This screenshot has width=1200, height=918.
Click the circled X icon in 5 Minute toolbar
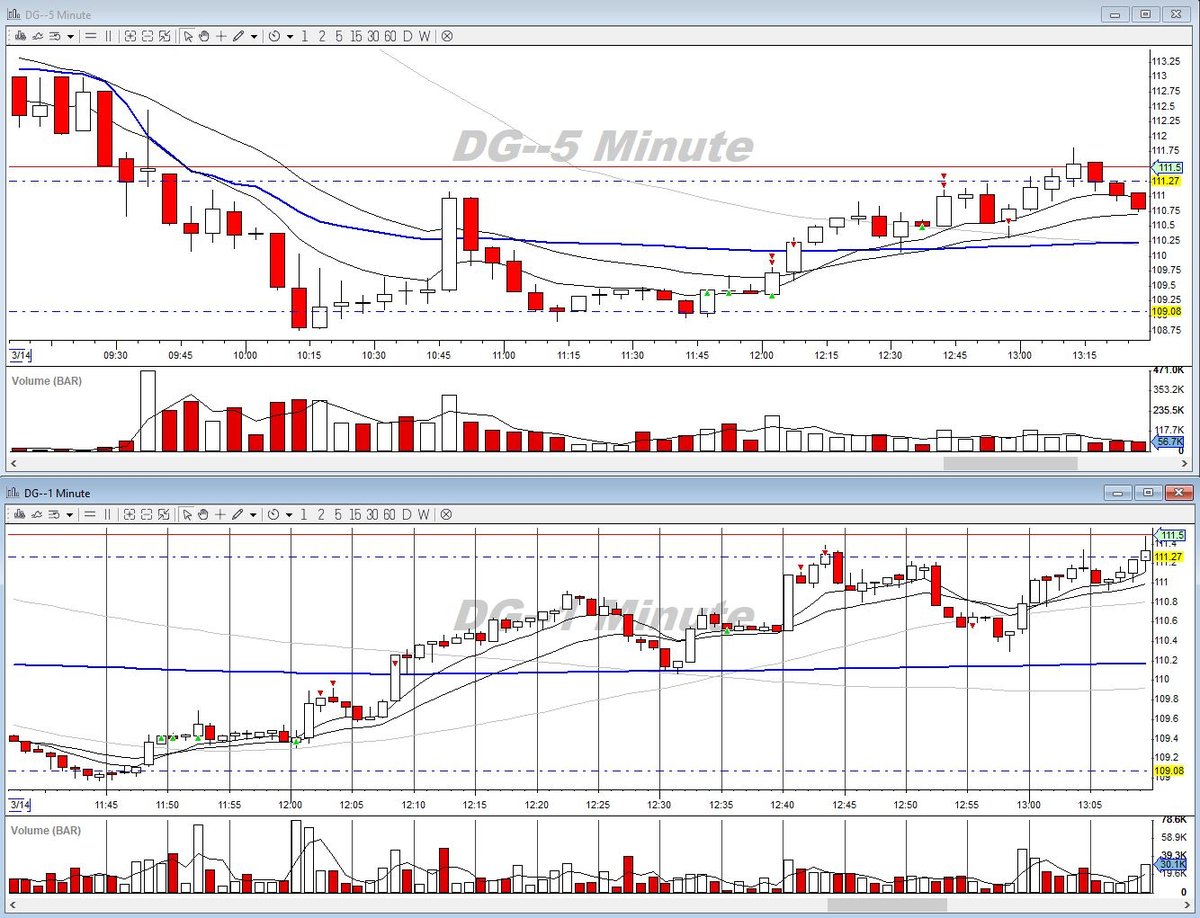tap(447, 36)
